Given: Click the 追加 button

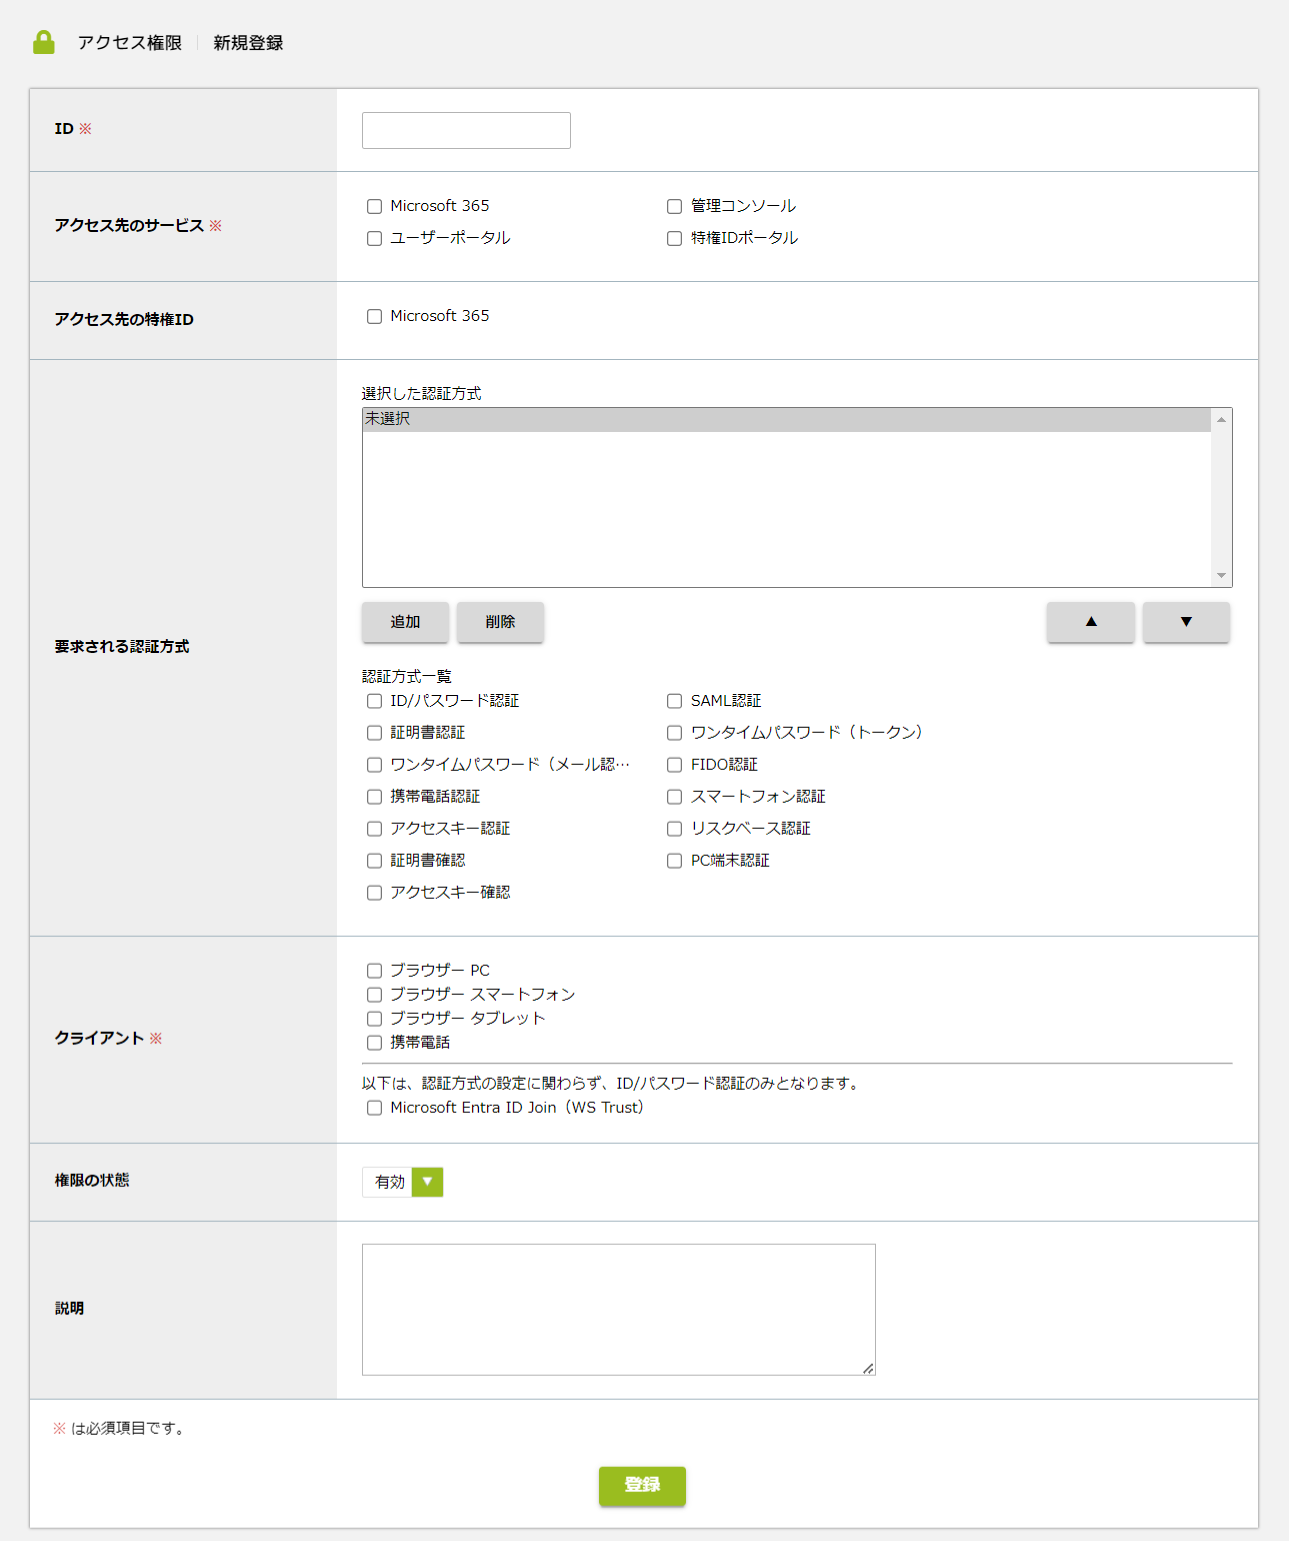Looking at the screenshot, I should pyautogui.click(x=404, y=621).
